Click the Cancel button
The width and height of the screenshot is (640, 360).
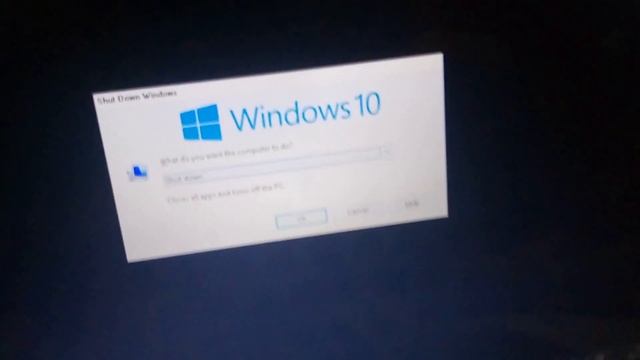(358, 211)
